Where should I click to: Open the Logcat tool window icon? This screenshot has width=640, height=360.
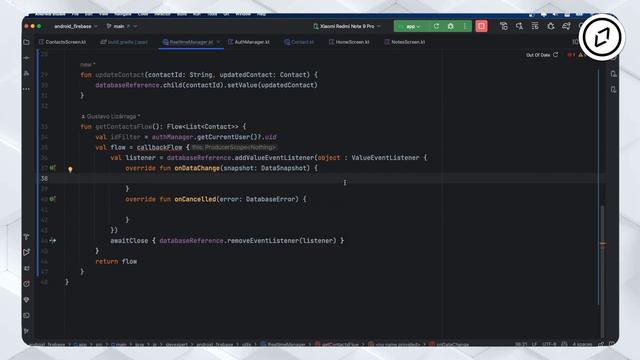point(27,268)
